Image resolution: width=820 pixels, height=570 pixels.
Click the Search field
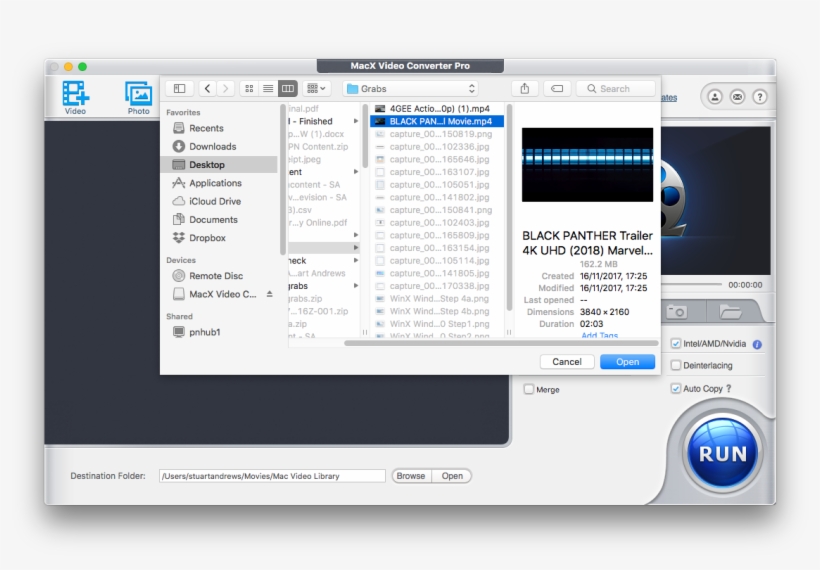(x=616, y=88)
